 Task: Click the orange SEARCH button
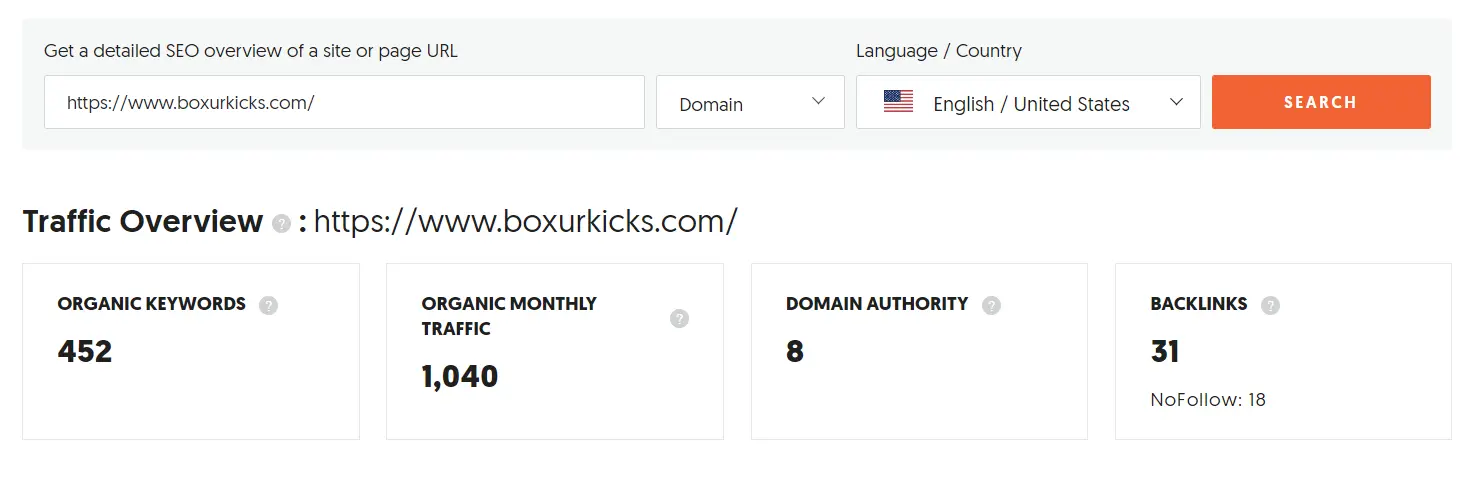coord(1321,102)
